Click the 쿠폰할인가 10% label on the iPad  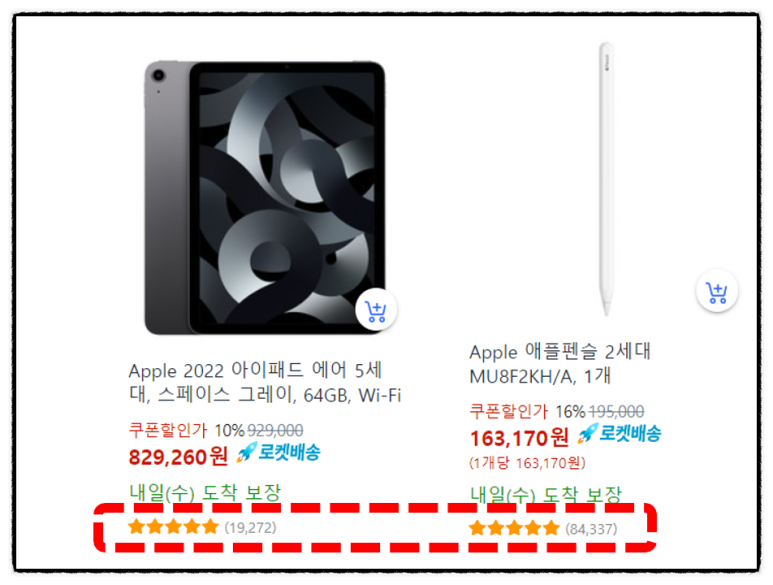click(186, 430)
